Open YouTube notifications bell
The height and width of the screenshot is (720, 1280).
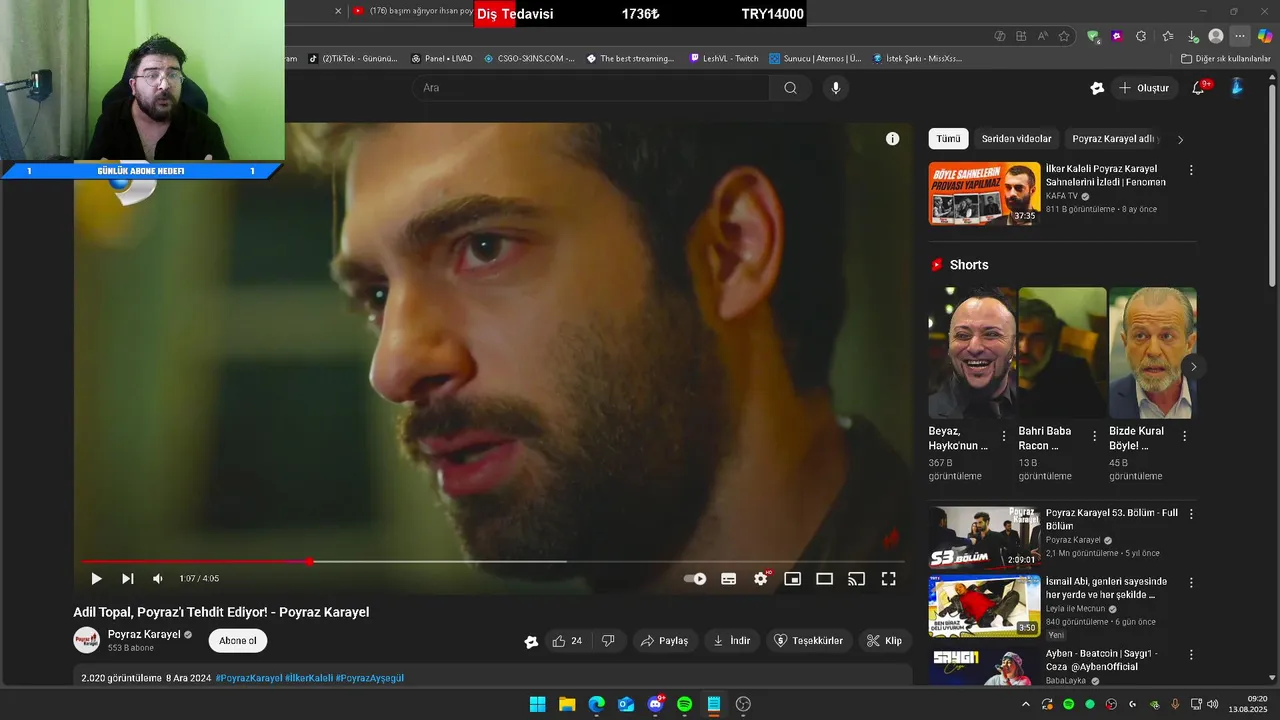tap(1198, 88)
